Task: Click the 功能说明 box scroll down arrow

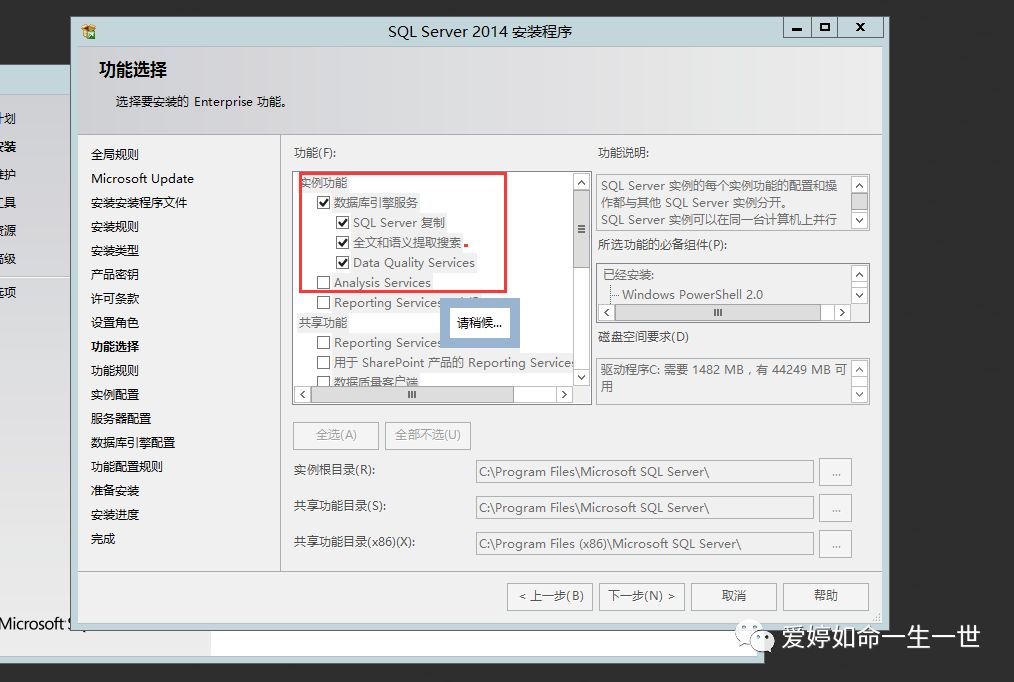Action: [859, 220]
